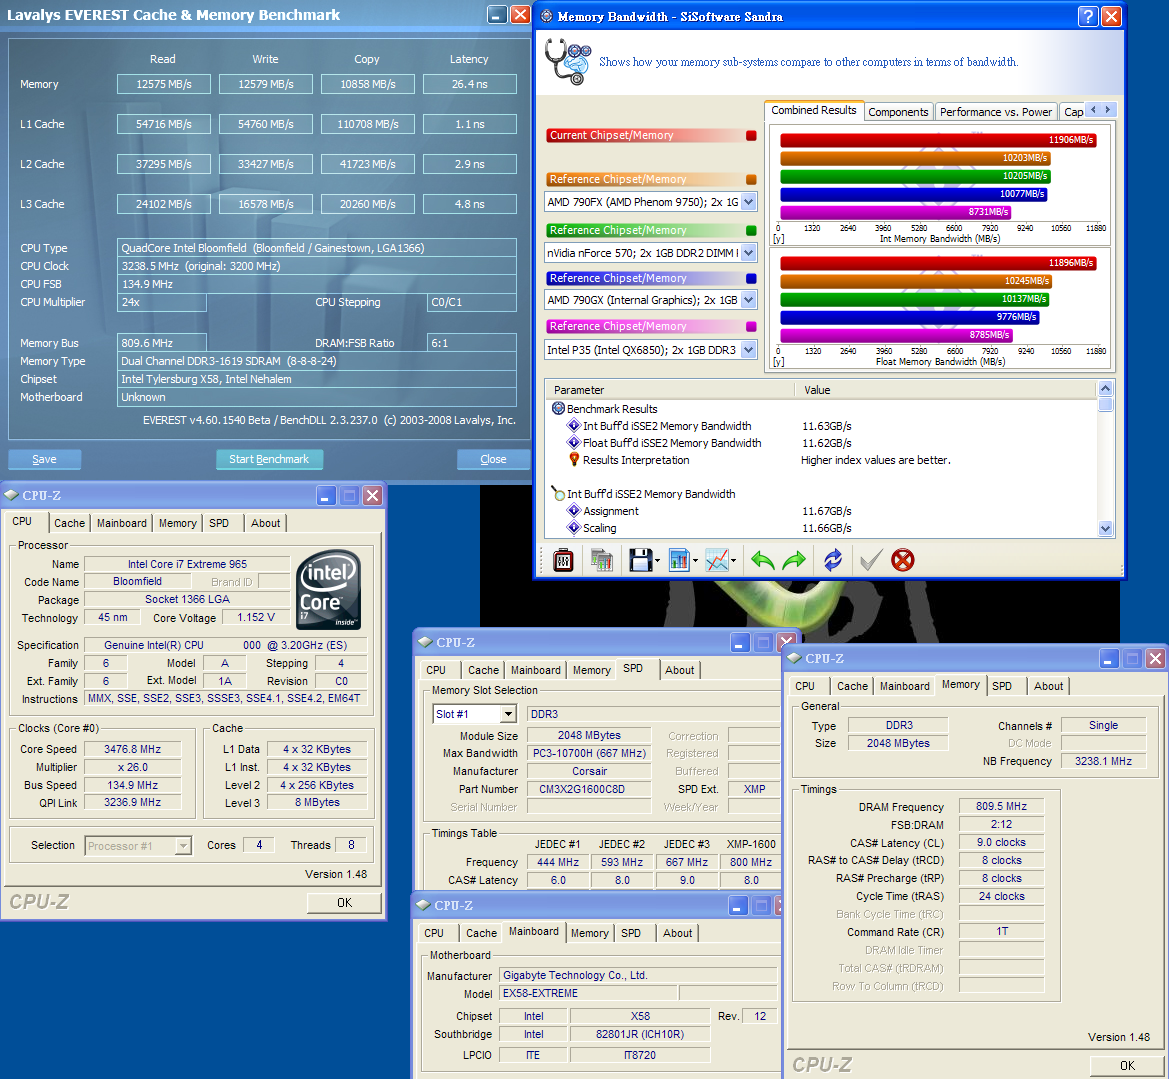Image resolution: width=1169 pixels, height=1079 pixels.
Task: Open the Sandra options icon in bottom toolbar
Action: (x=563, y=560)
